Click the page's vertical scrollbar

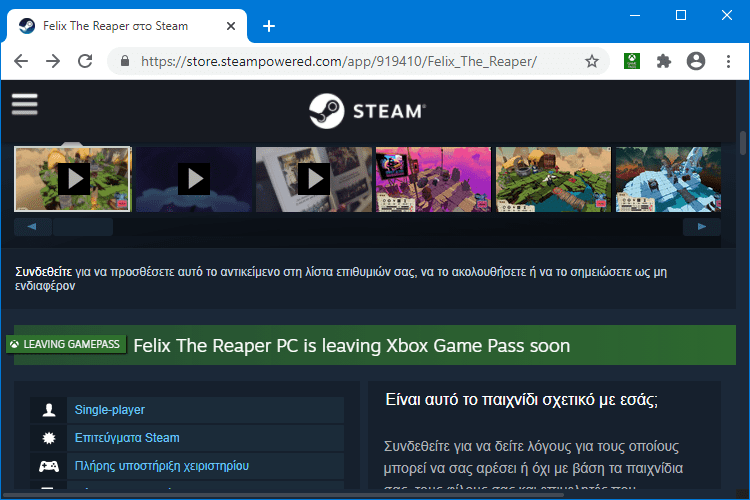(743, 143)
